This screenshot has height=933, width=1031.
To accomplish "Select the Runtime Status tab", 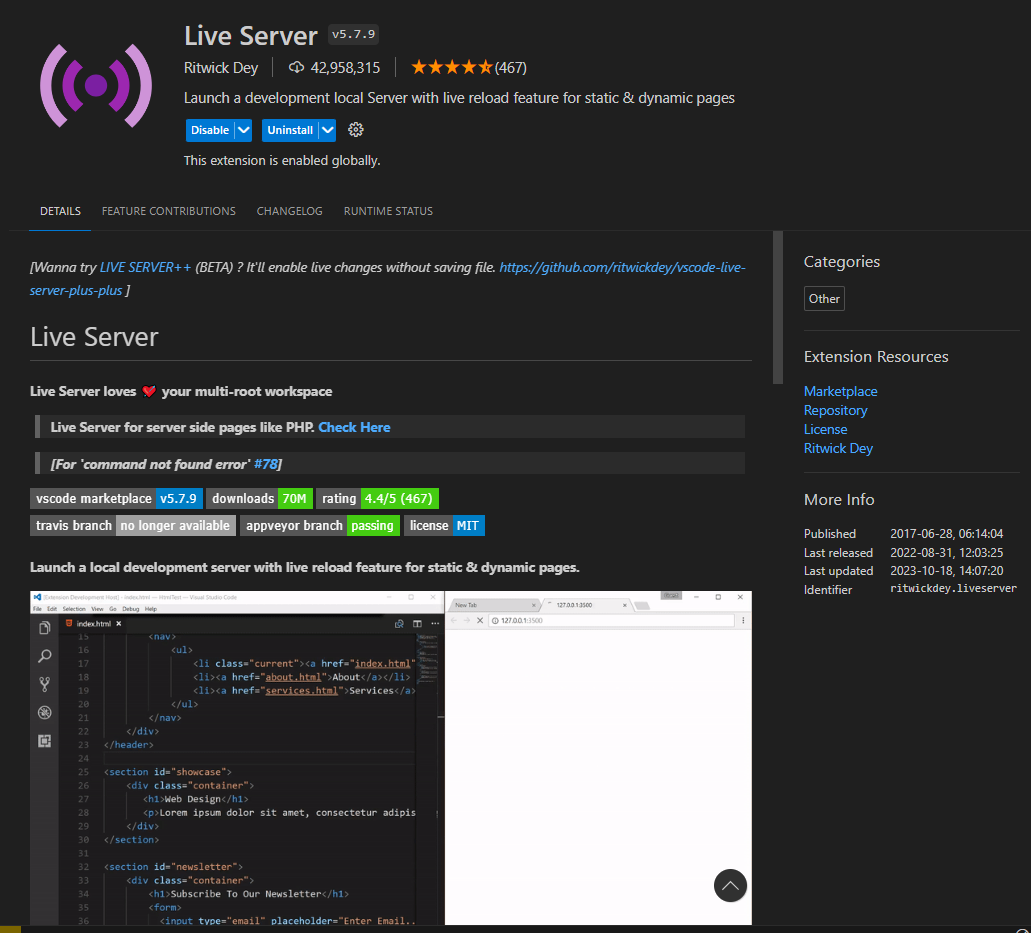I will click(388, 211).
